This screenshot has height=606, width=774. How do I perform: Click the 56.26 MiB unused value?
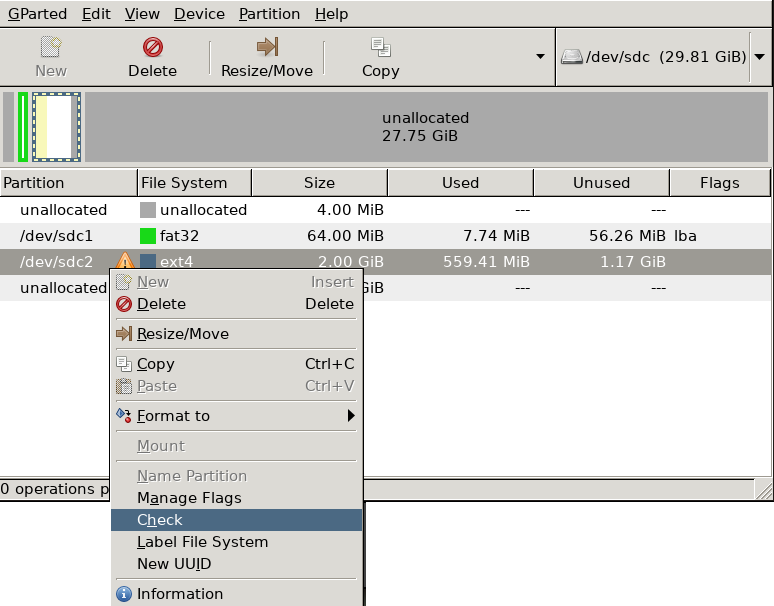627,236
